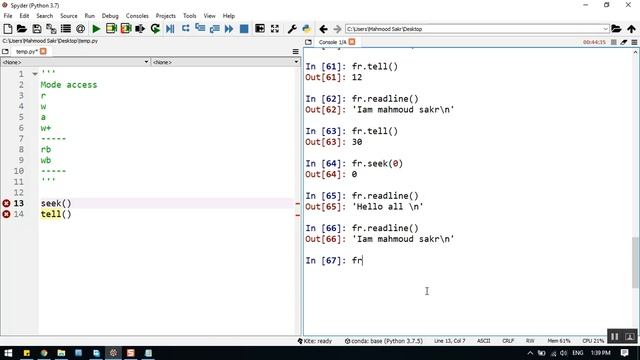
Task: Click Kite: ready status indicator
Action: [x=315, y=341]
